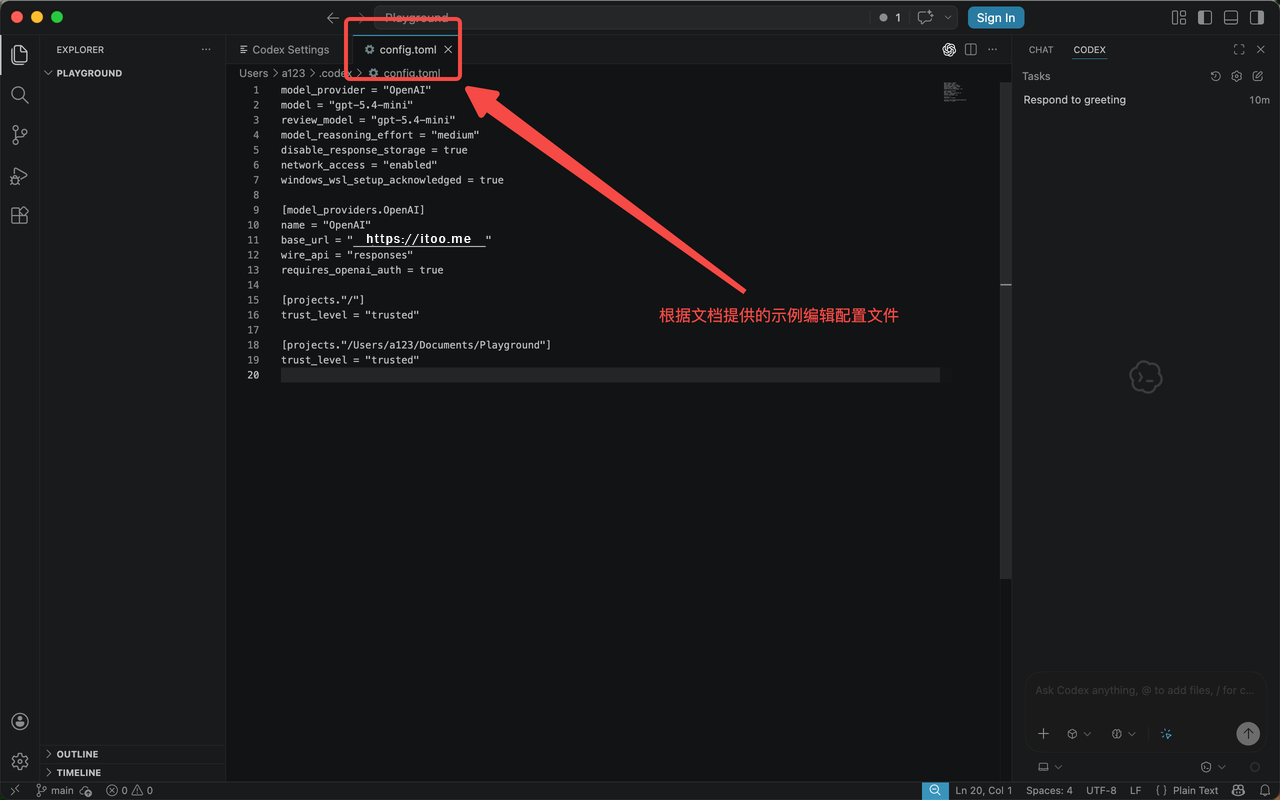Show Codex task history

(1216, 76)
